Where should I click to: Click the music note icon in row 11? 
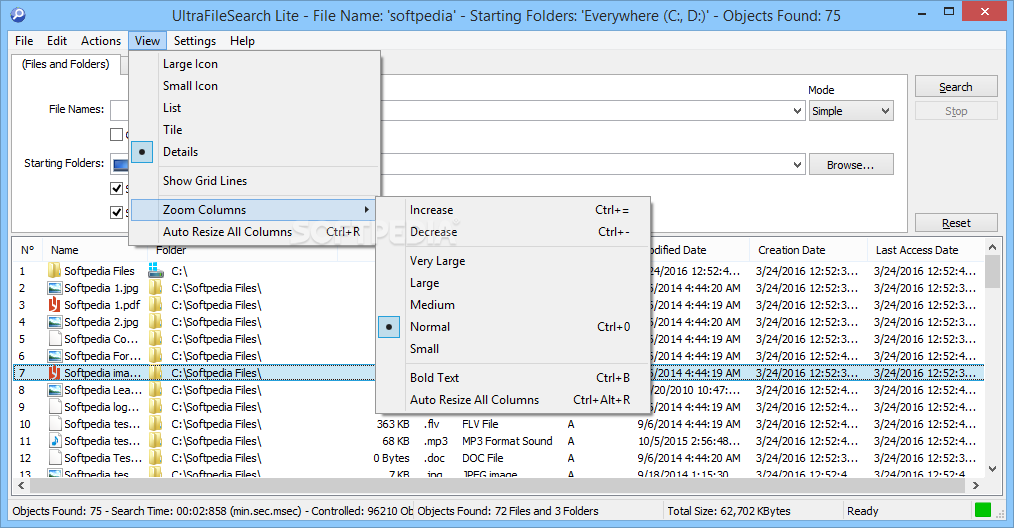pyautogui.click(x=54, y=441)
